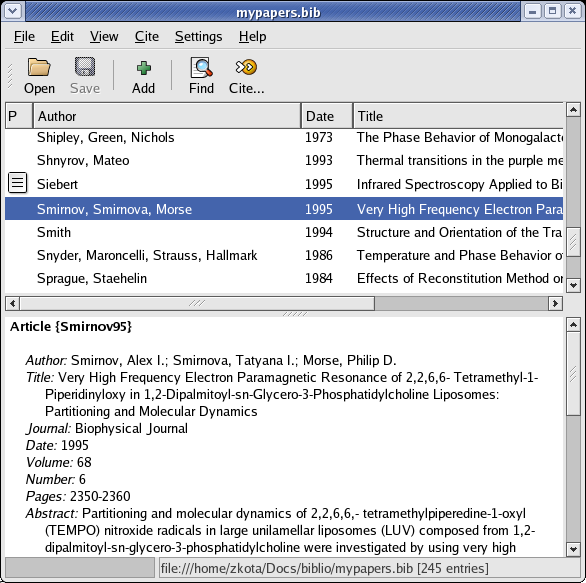586x583 pixels.
Task: Sort entries by the Date column header
Action: coord(327,116)
